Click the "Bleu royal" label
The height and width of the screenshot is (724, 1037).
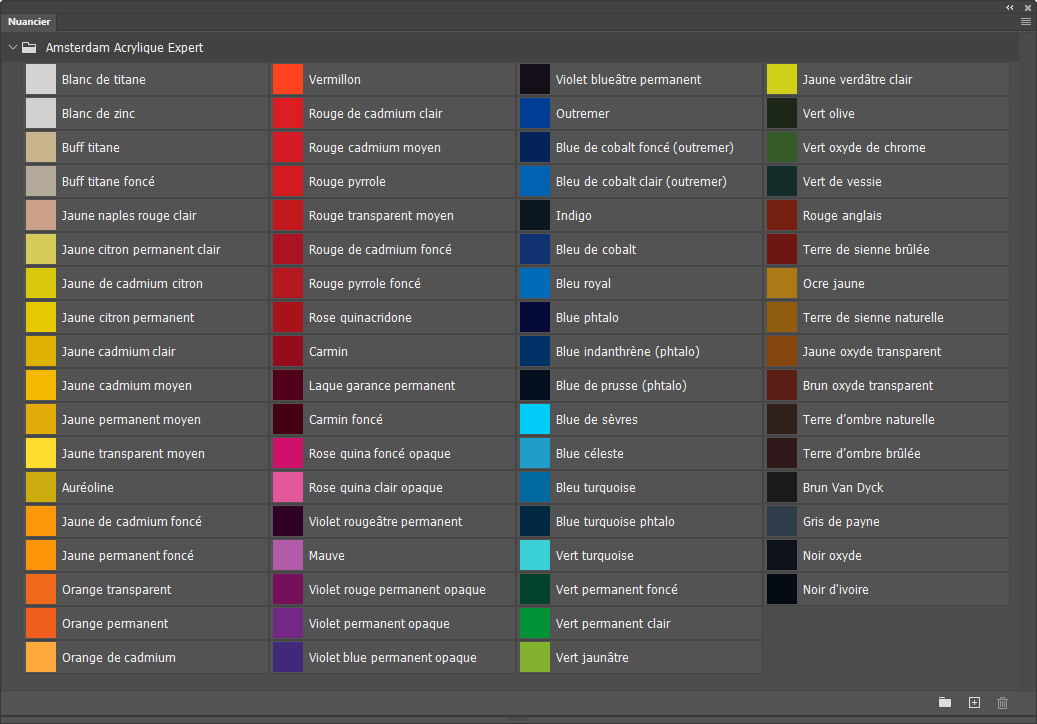pyautogui.click(x=583, y=284)
